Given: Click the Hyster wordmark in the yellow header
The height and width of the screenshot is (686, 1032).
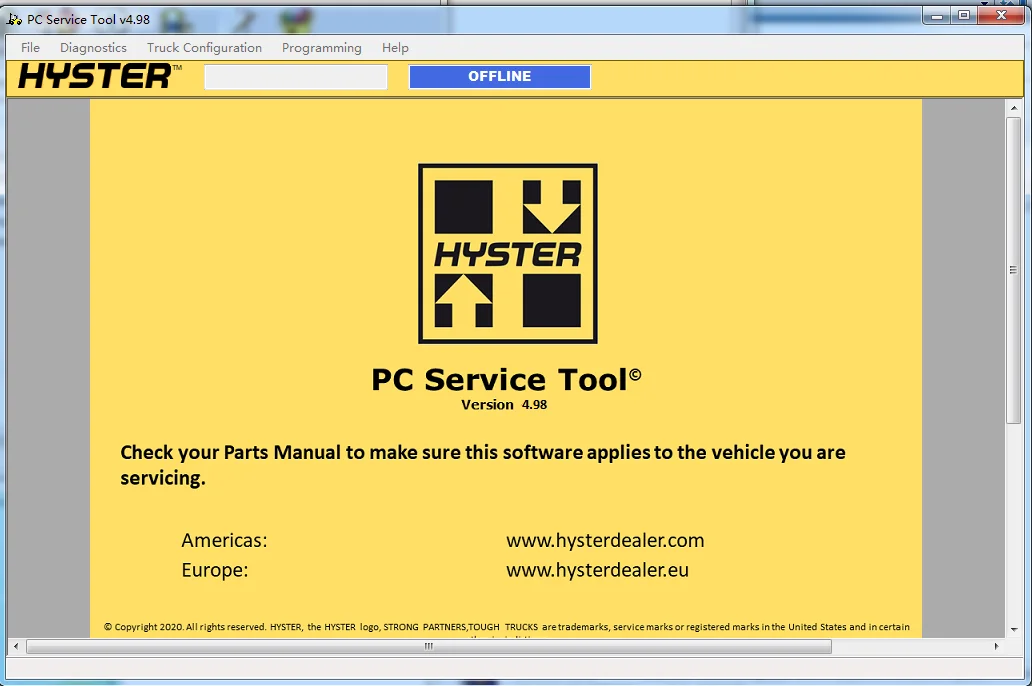Looking at the screenshot, I should coord(99,76).
